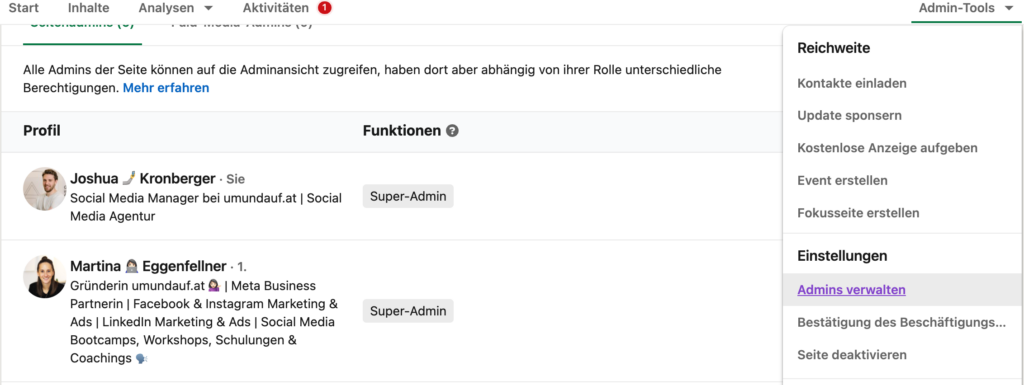Choose Seite deaktivieren menu option
The width and height of the screenshot is (1024, 385).
click(852, 355)
